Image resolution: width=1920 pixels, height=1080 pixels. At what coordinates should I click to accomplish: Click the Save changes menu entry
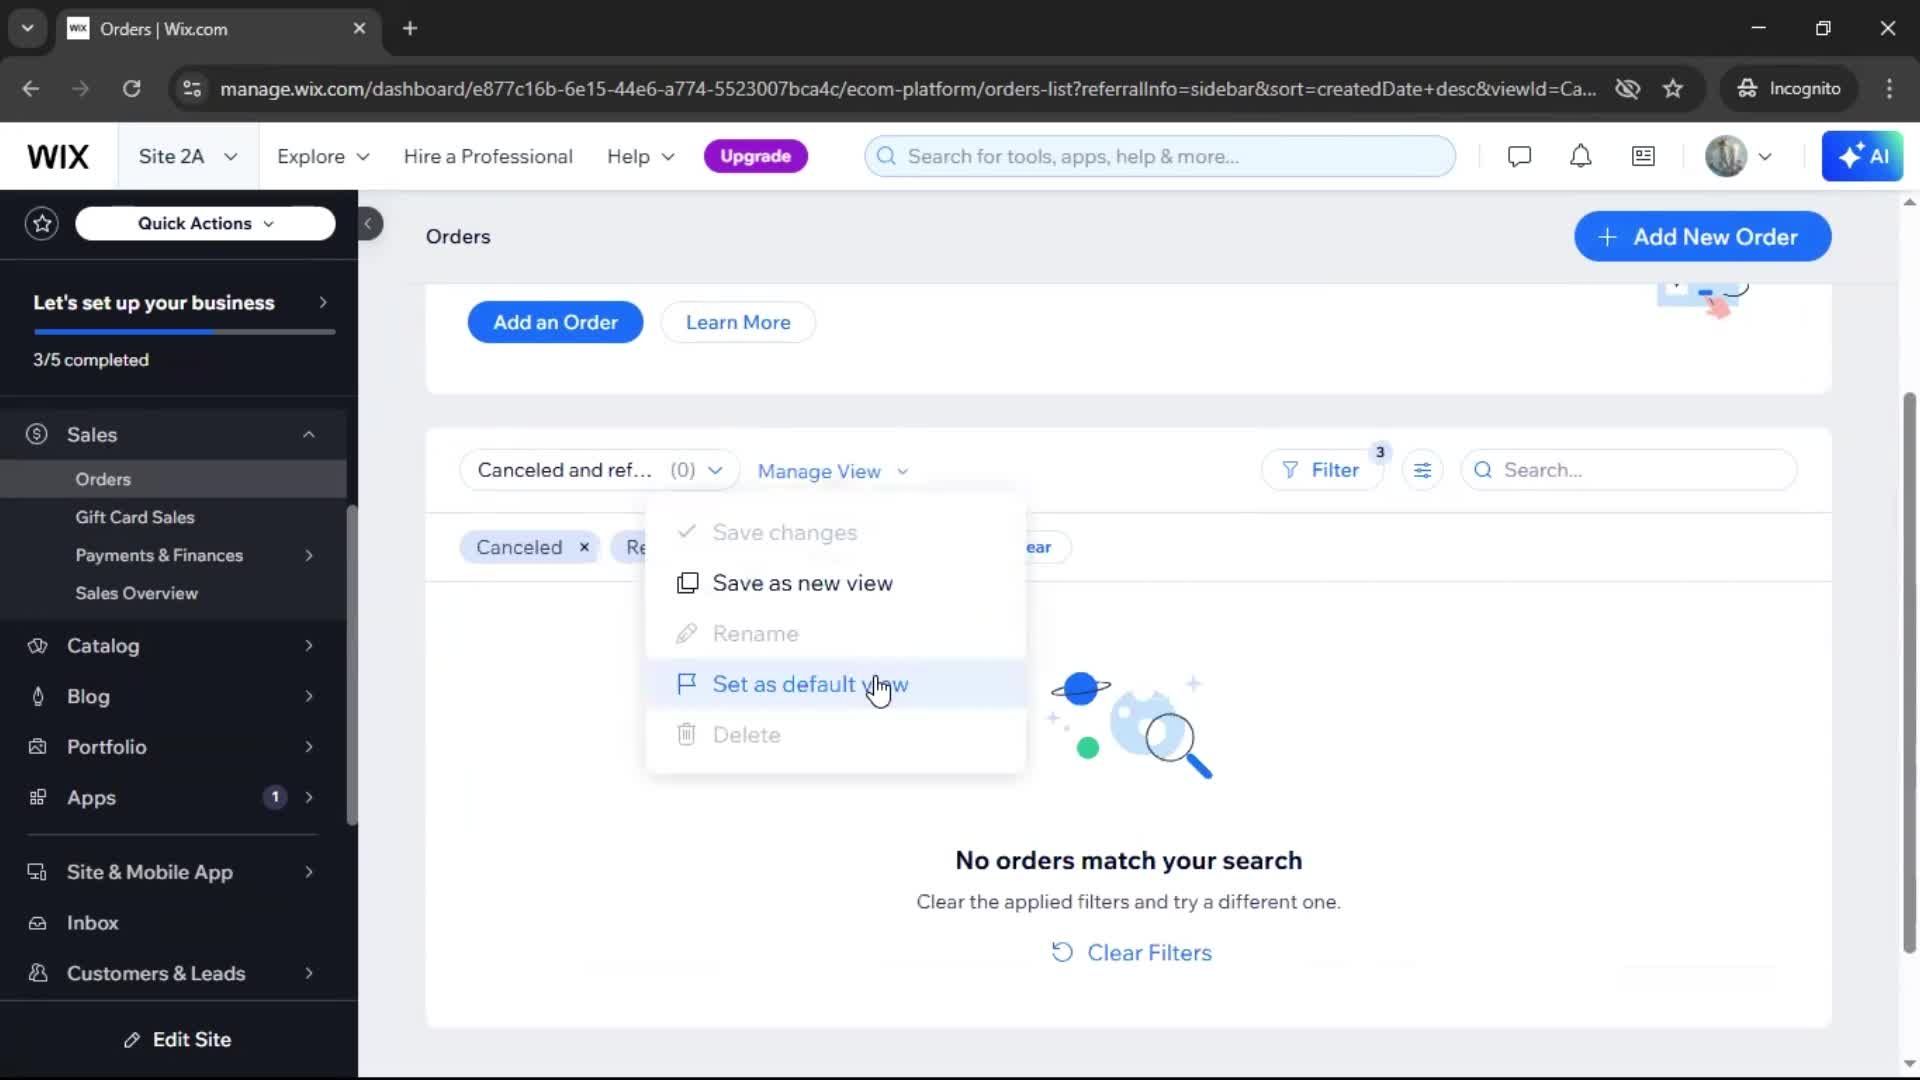(836, 533)
